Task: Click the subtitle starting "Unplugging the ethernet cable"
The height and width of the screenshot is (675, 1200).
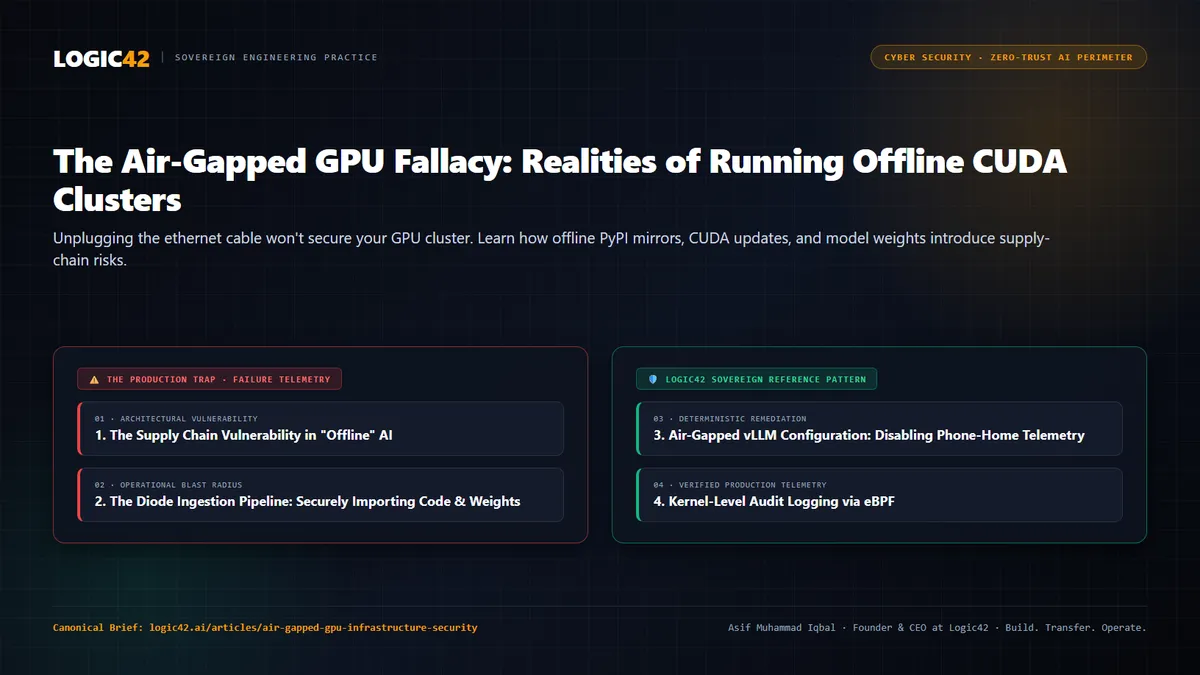Action: (x=551, y=249)
